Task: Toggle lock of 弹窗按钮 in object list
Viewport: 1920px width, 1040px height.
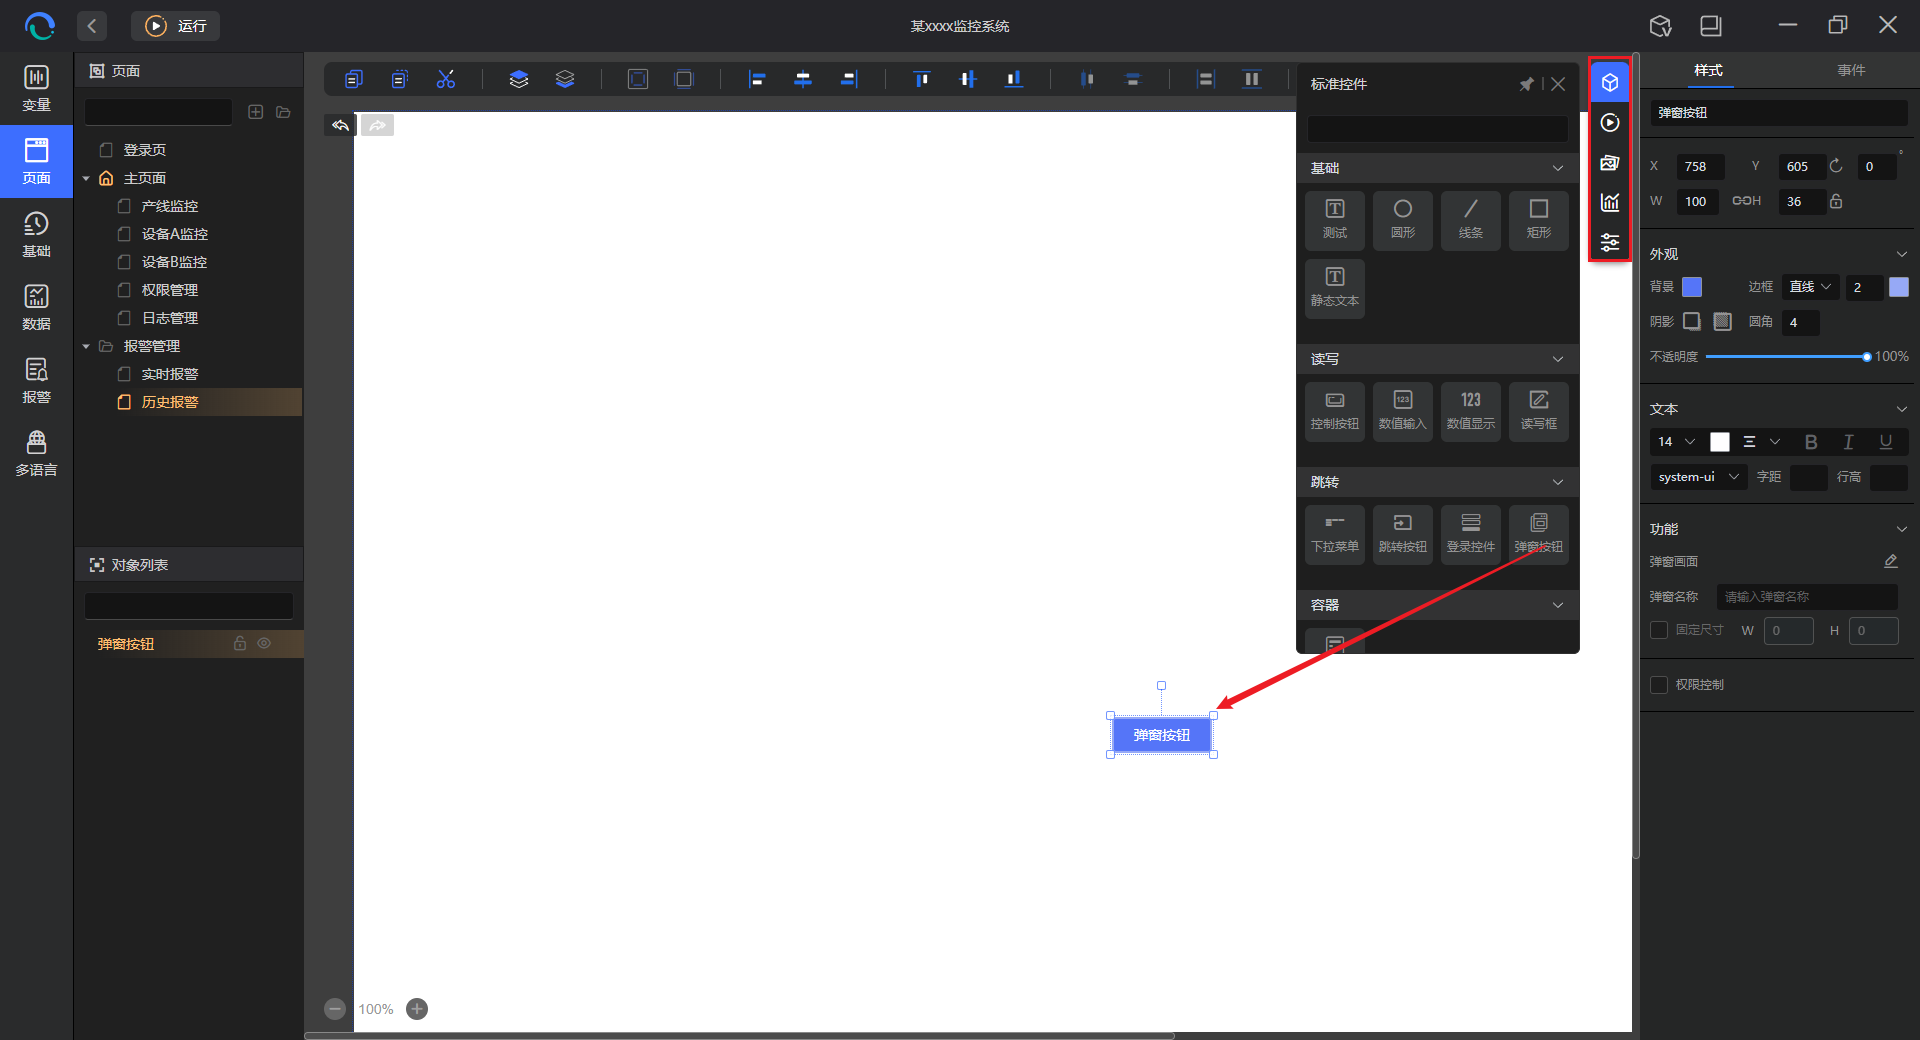Action: (x=240, y=643)
